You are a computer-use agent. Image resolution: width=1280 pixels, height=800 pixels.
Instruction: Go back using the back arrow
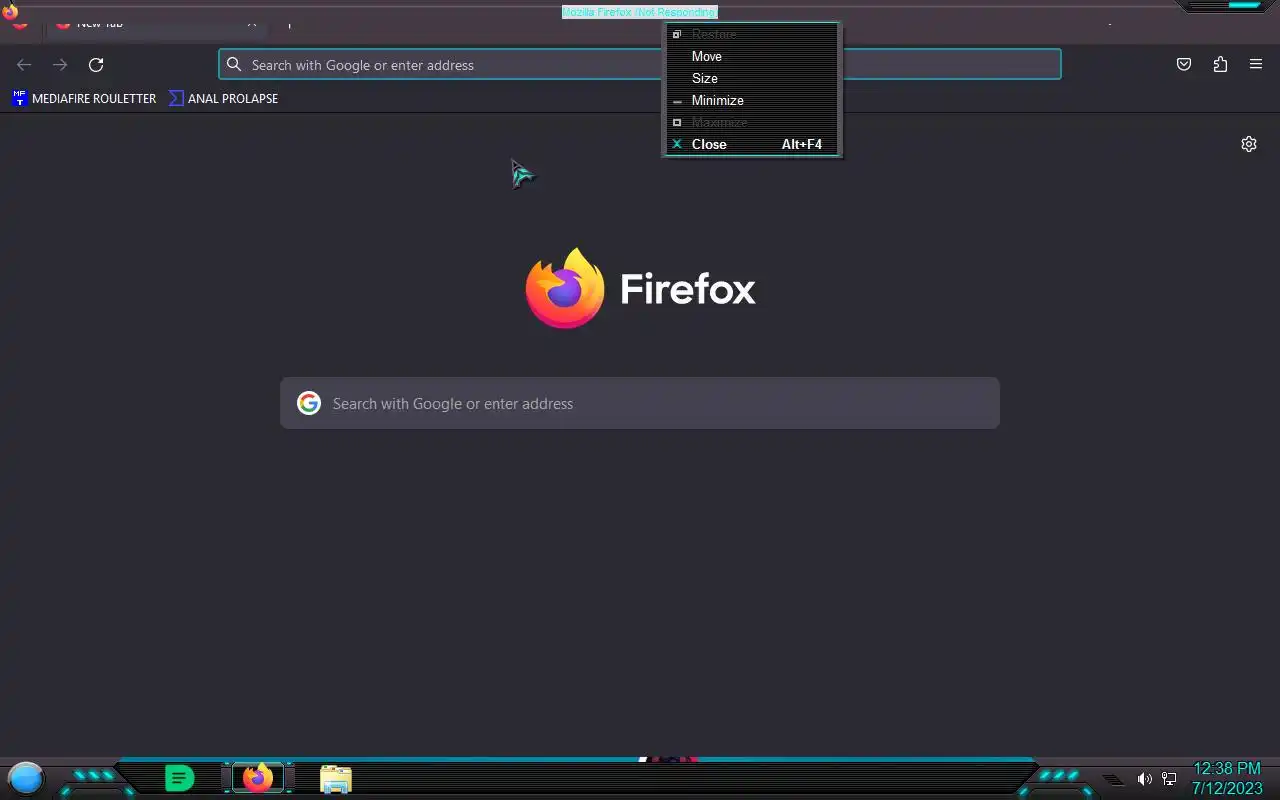[24, 65]
